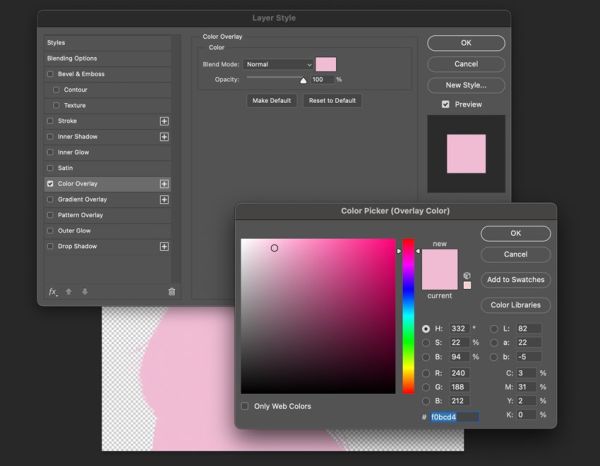Add another Stroke effect with plus icon
The image size is (600, 466).
[x=164, y=121]
